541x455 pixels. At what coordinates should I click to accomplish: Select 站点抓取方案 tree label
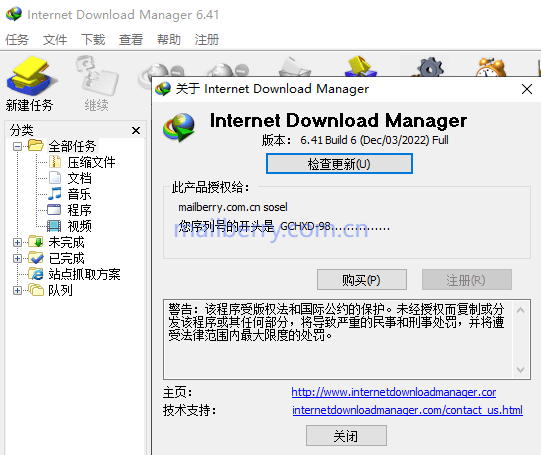tap(84, 274)
